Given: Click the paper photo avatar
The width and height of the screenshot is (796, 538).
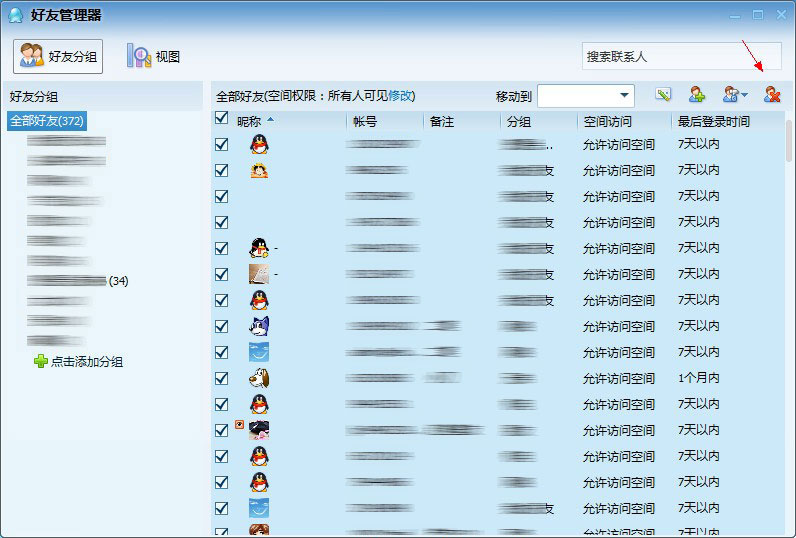Looking at the screenshot, I should point(259,274).
